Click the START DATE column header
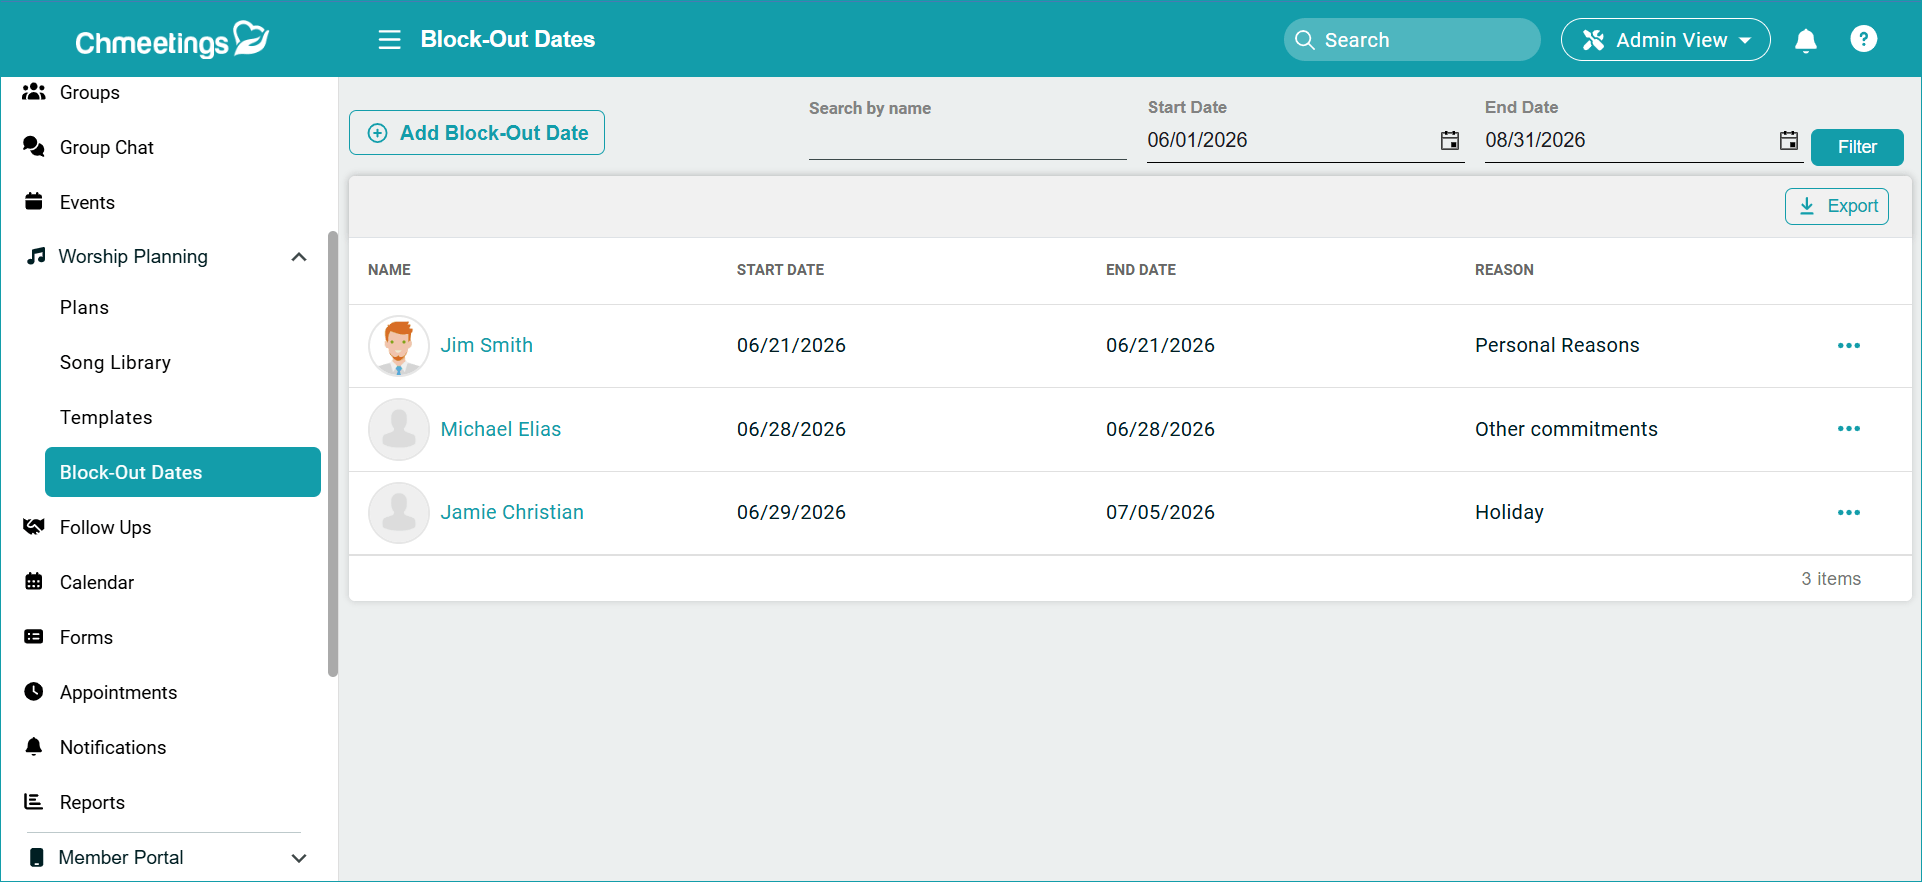This screenshot has height=882, width=1922. (x=780, y=270)
